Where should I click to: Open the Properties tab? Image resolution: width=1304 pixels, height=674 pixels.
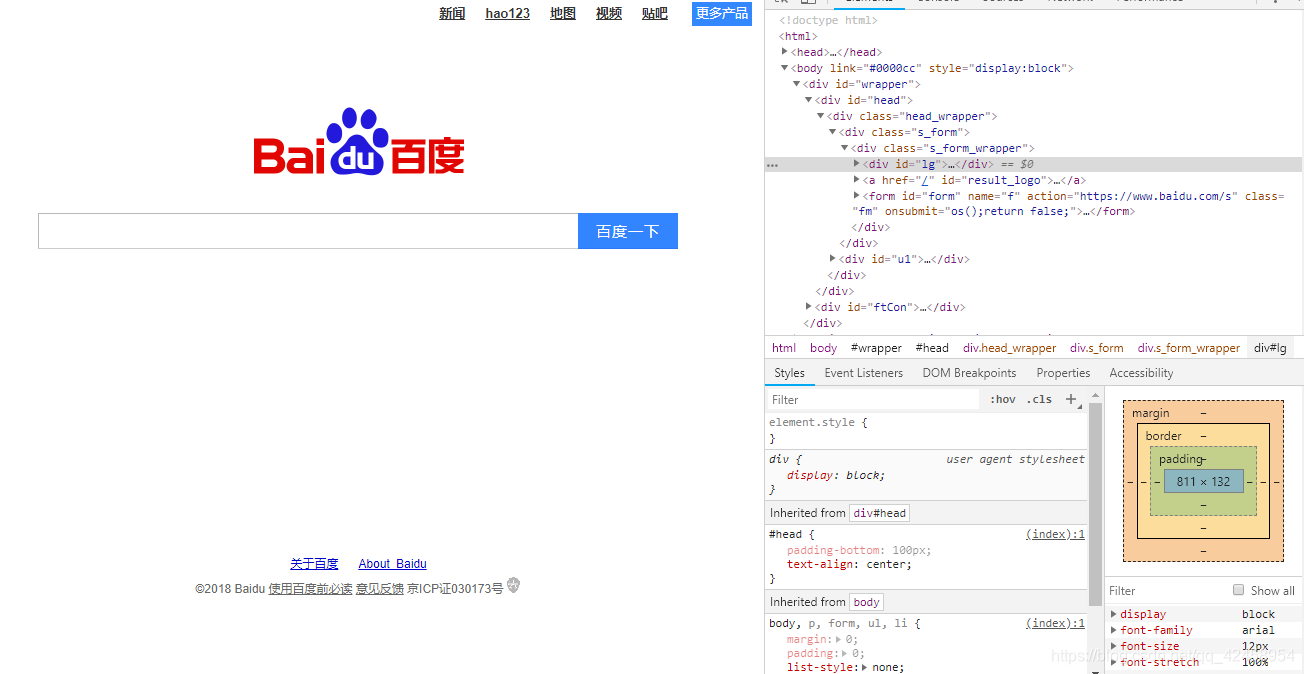click(x=1063, y=373)
